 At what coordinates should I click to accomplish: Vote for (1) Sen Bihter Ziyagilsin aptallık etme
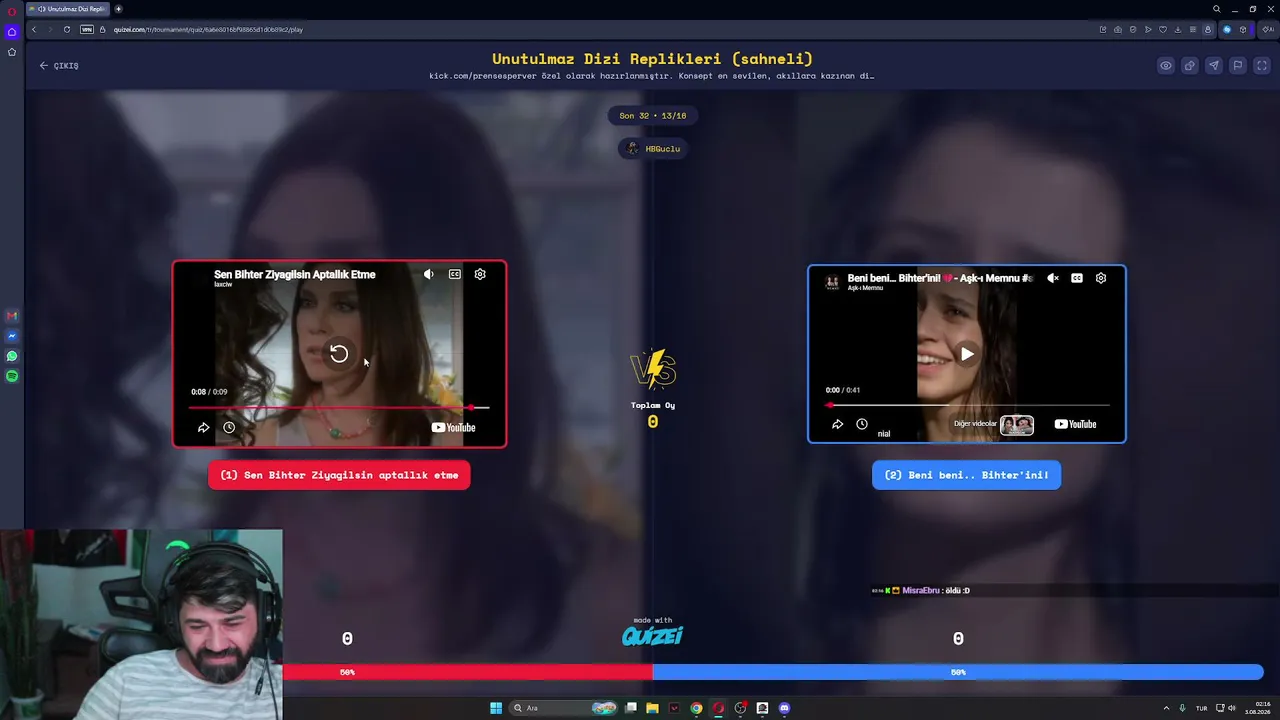(339, 475)
